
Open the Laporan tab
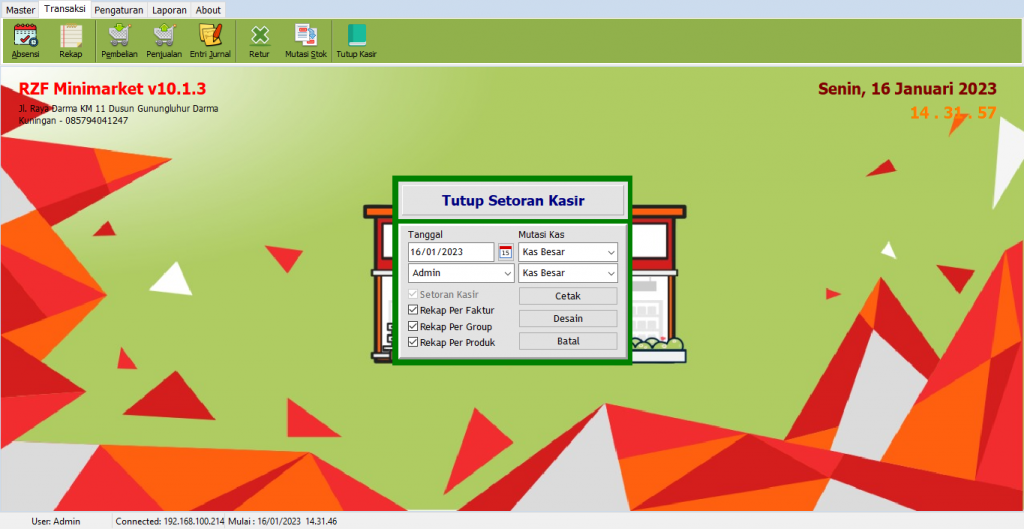169,10
